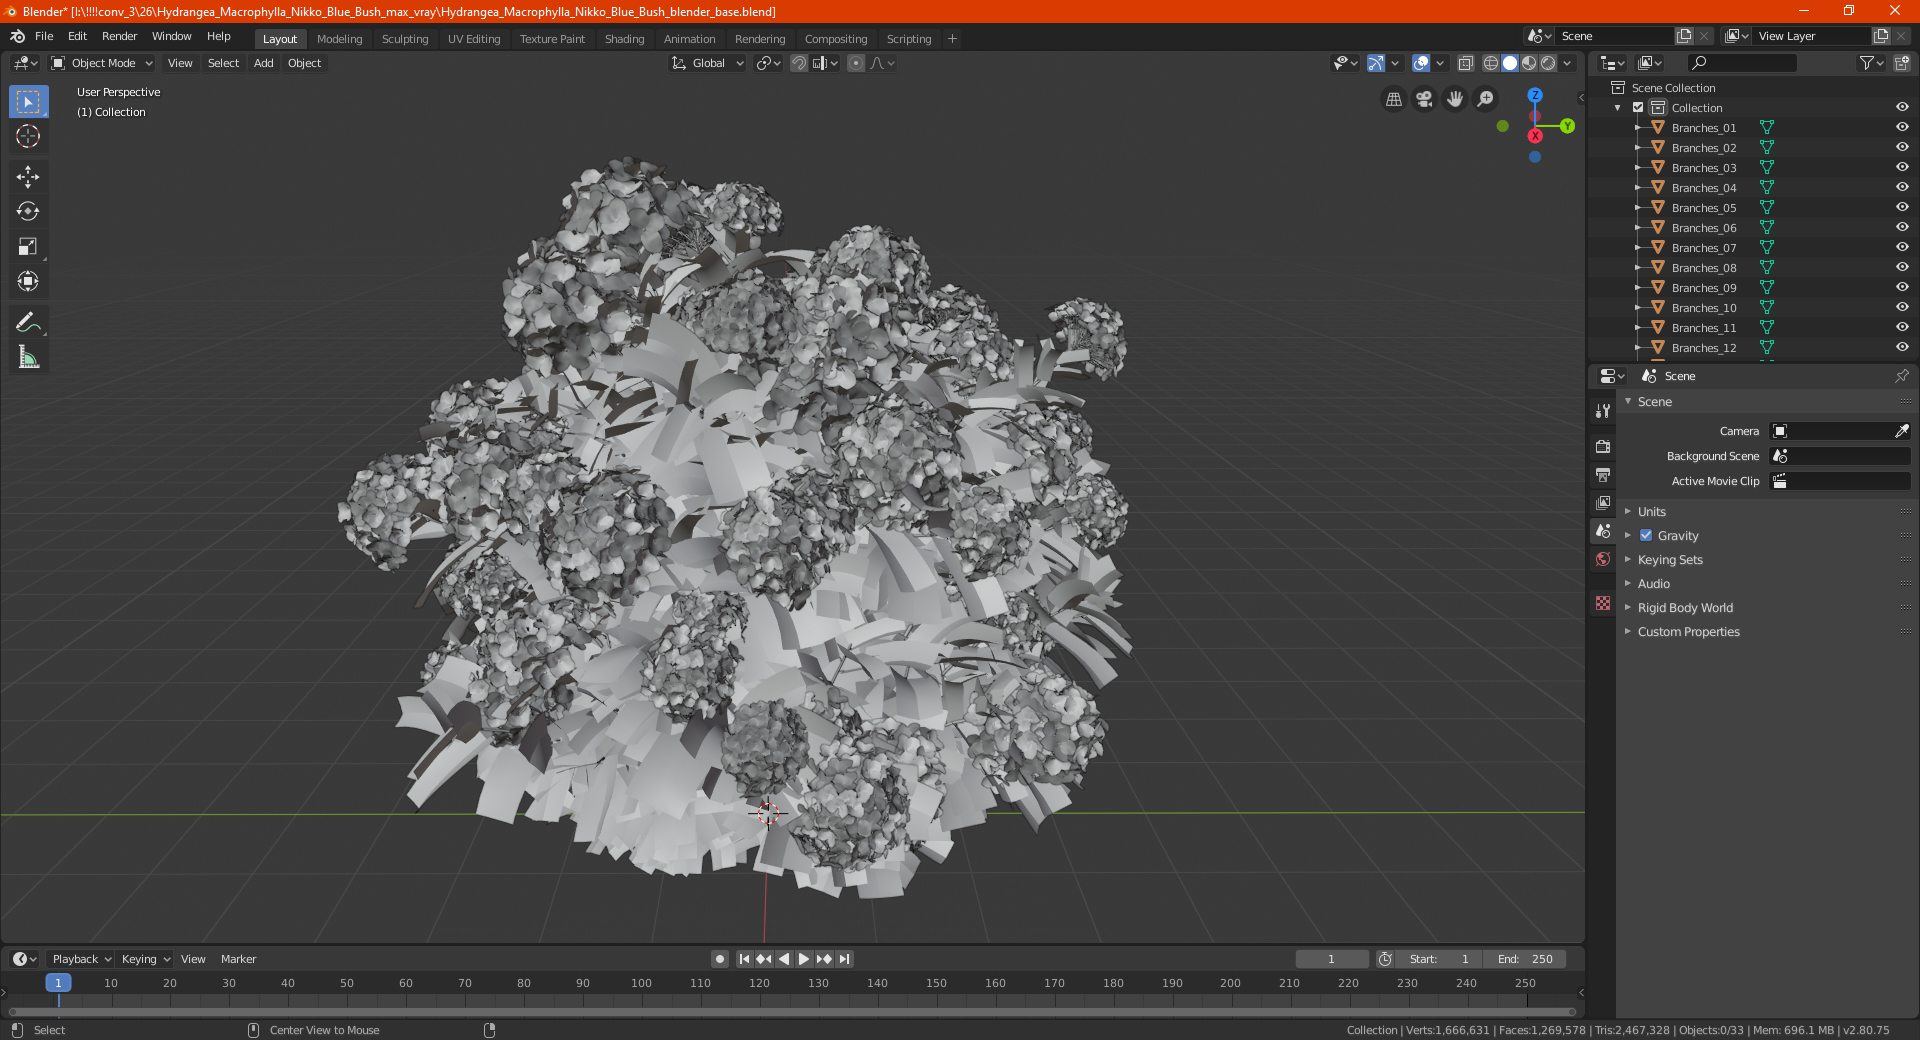Activate the Cursor tool
This screenshot has width=1920, height=1040.
click(28, 137)
